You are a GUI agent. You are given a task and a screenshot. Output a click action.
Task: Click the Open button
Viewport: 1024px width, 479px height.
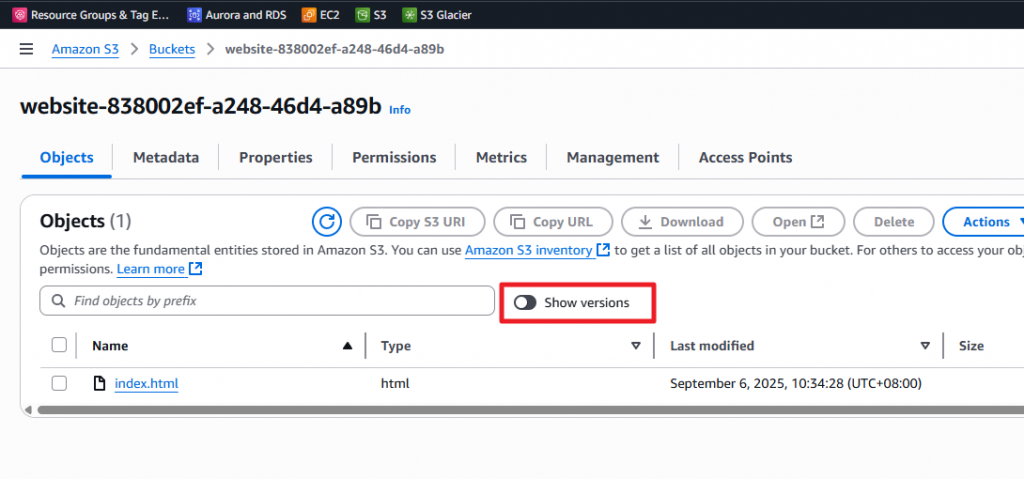[799, 222]
